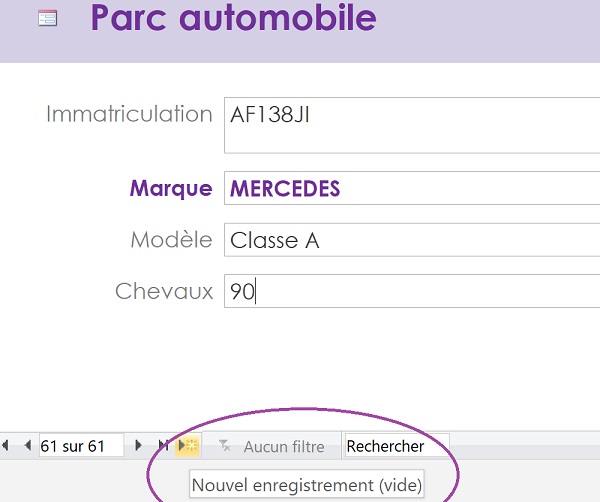Go to previous record arrow
The width and height of the screenshot is (600, 502).
click(27, 445)
